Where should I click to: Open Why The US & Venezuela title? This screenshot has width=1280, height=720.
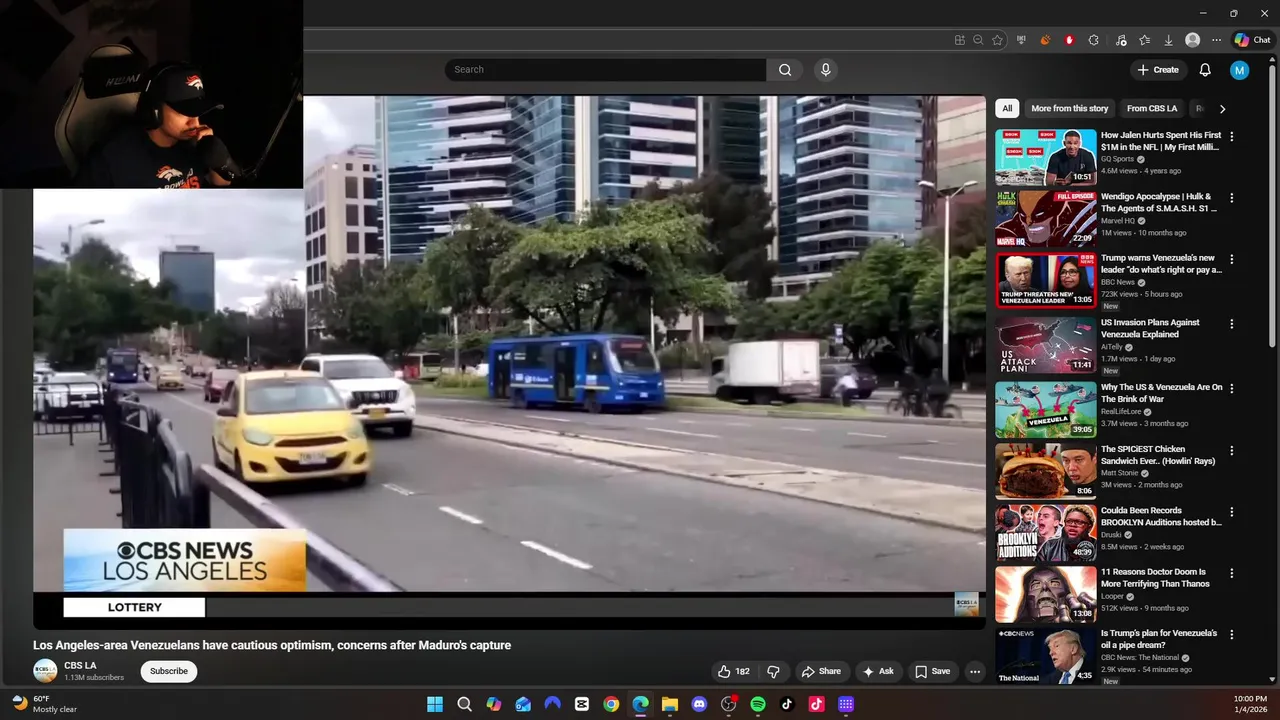click(x=1161, y=393)
